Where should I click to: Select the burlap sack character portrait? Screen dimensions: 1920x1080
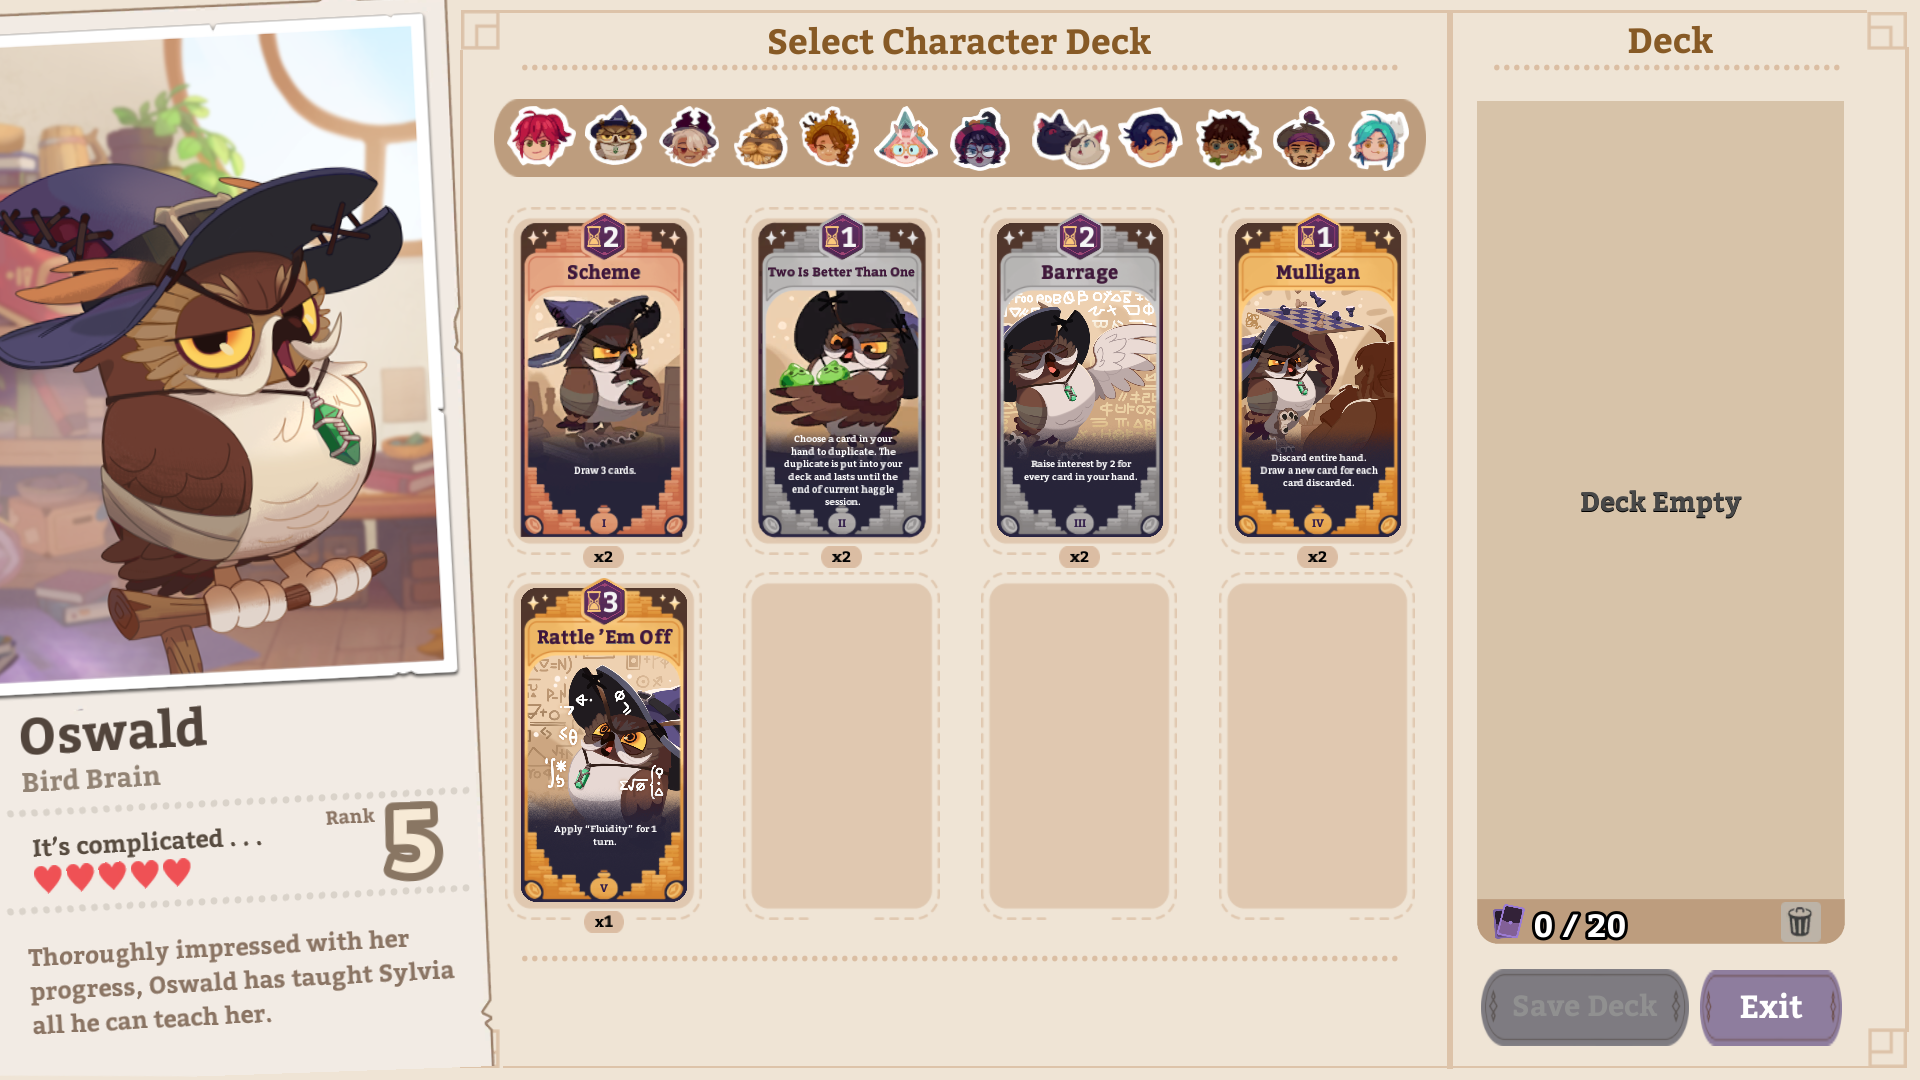[x=761, y=138]
